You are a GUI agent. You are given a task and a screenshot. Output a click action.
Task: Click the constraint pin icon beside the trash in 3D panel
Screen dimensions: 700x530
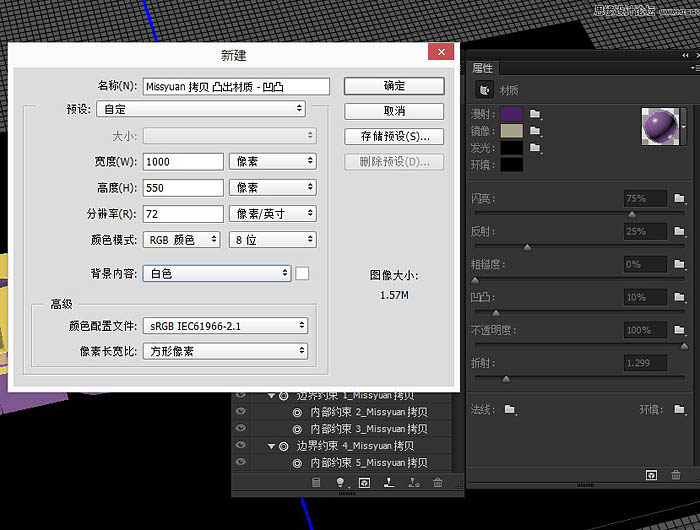point(414,482)
